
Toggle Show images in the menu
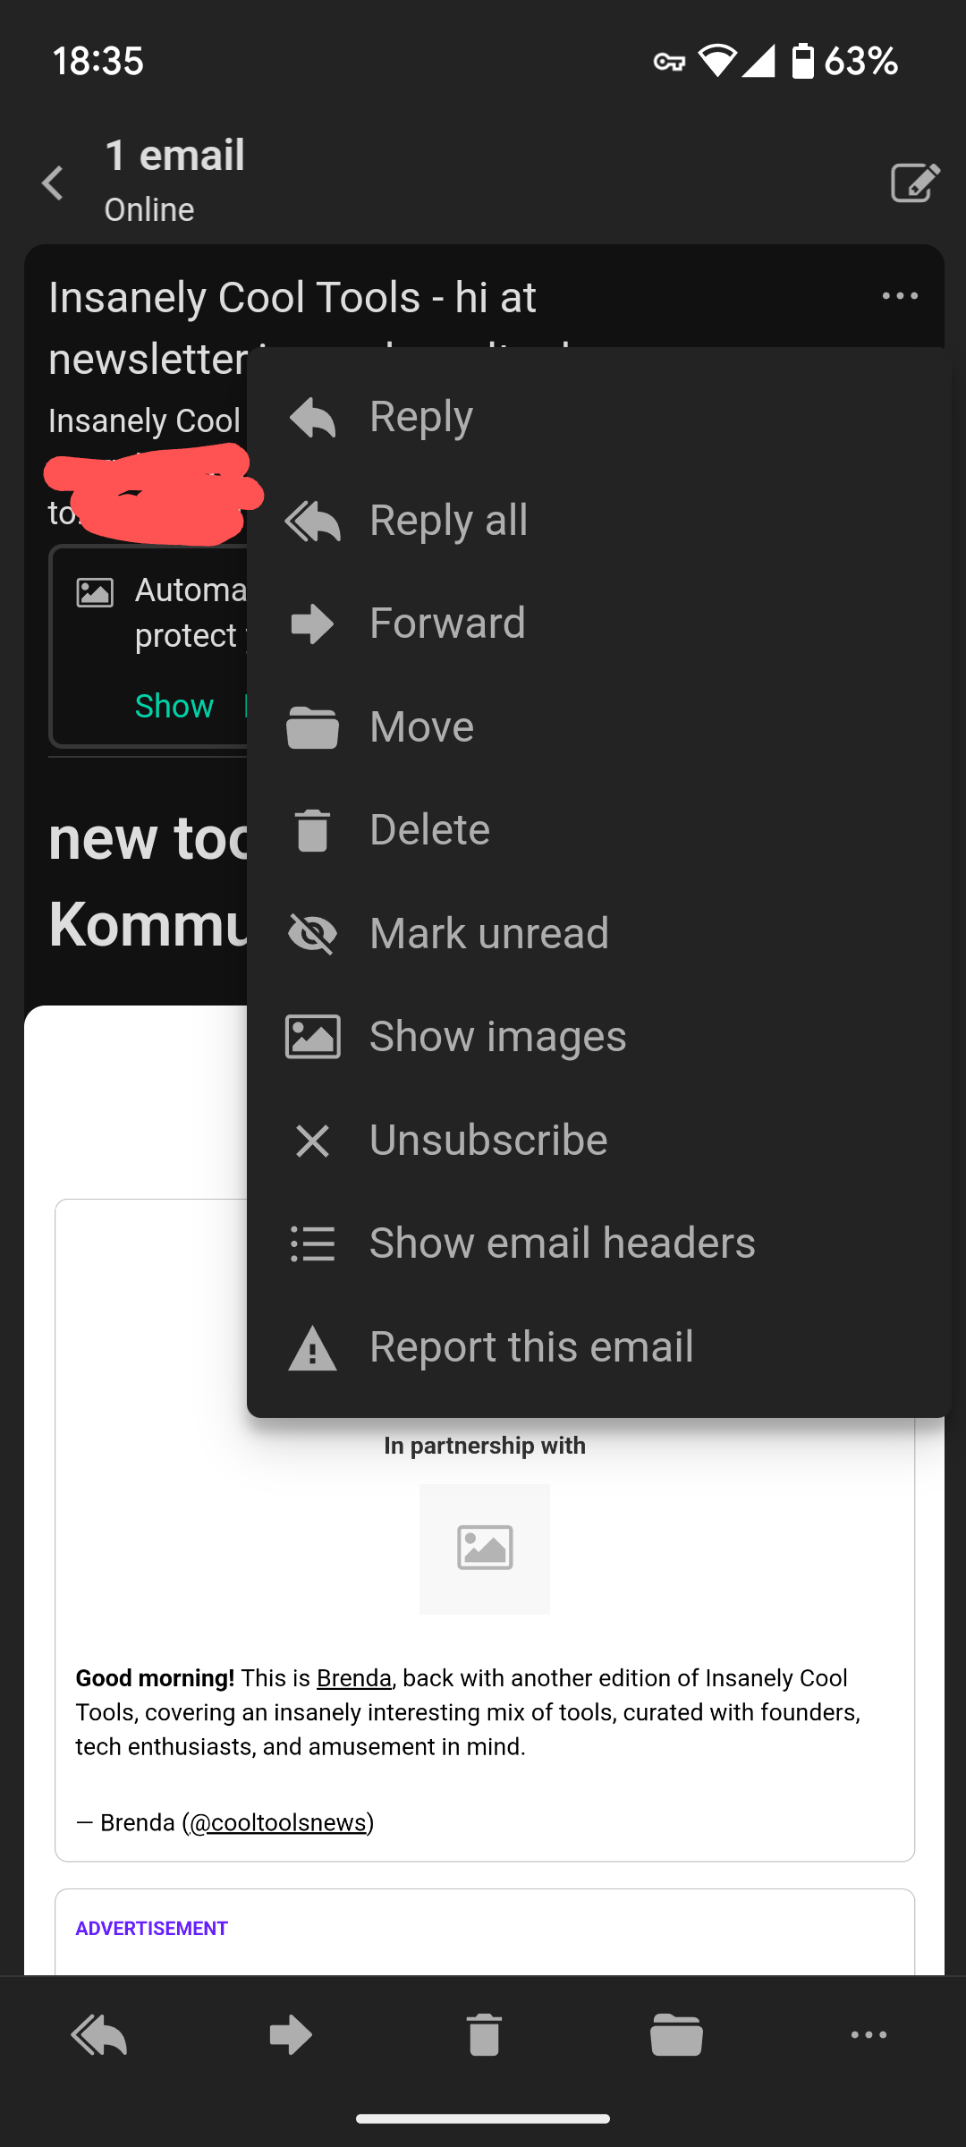click(497, 1037)
